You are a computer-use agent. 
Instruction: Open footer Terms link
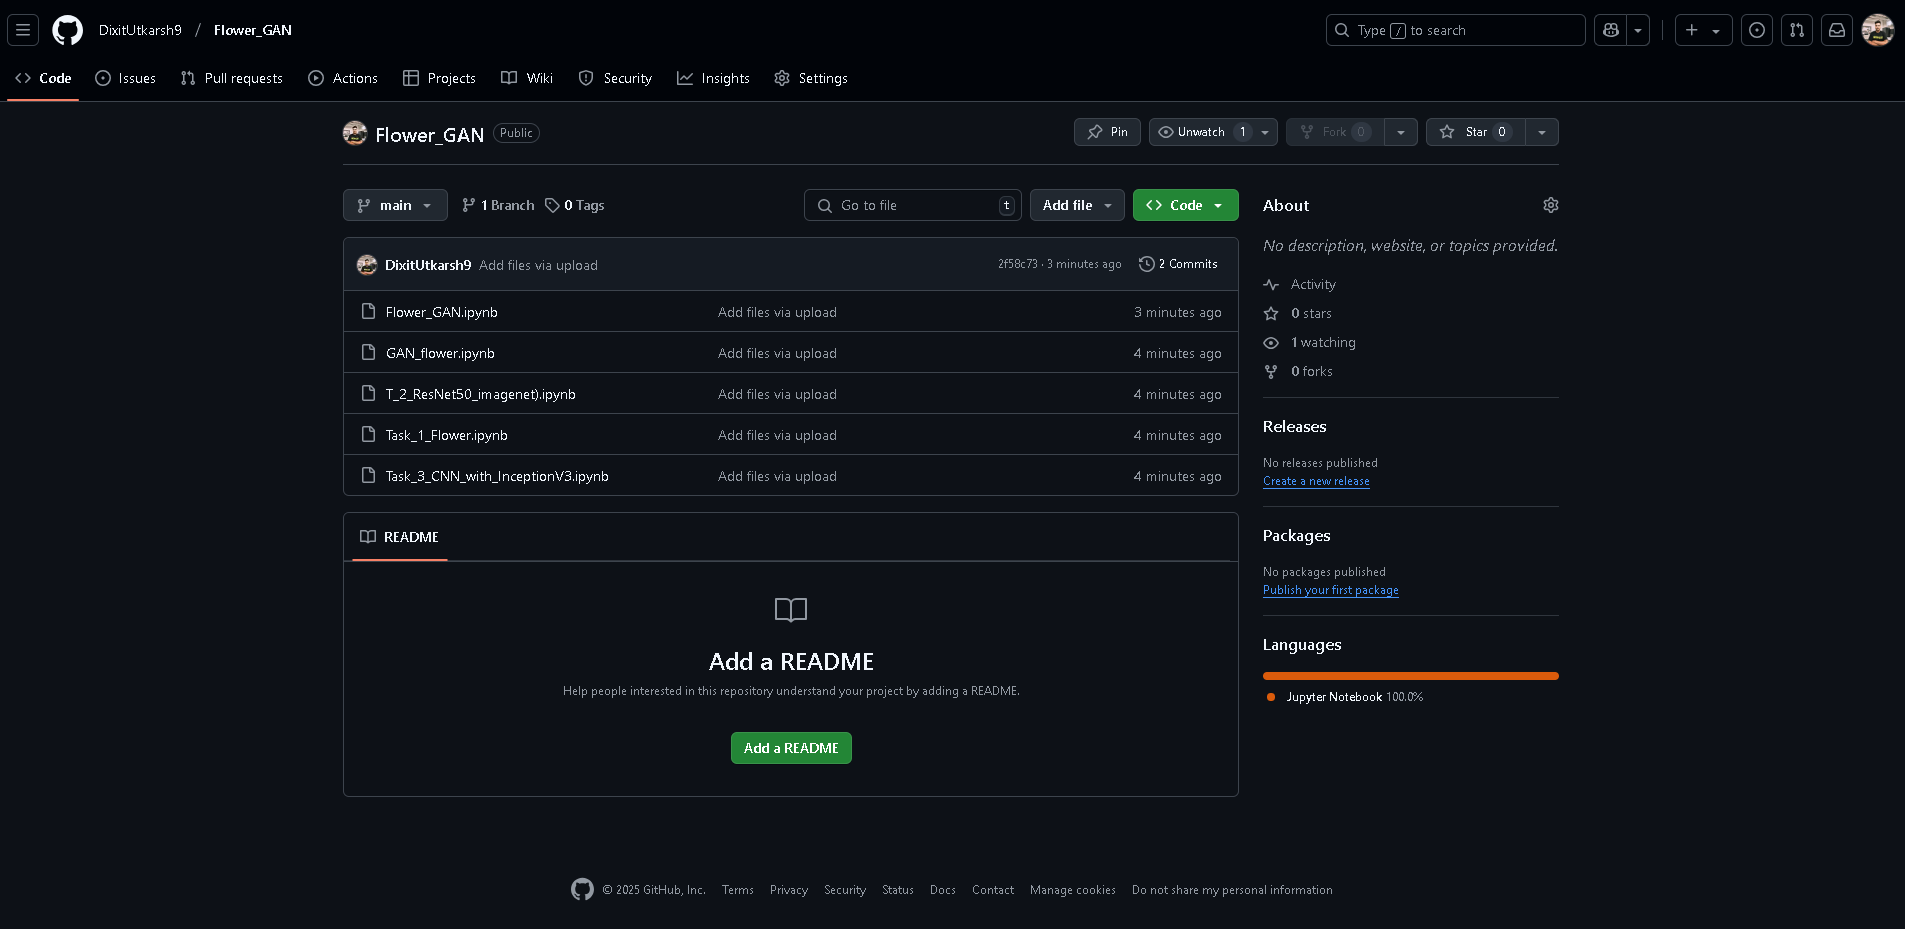[738, 890]
